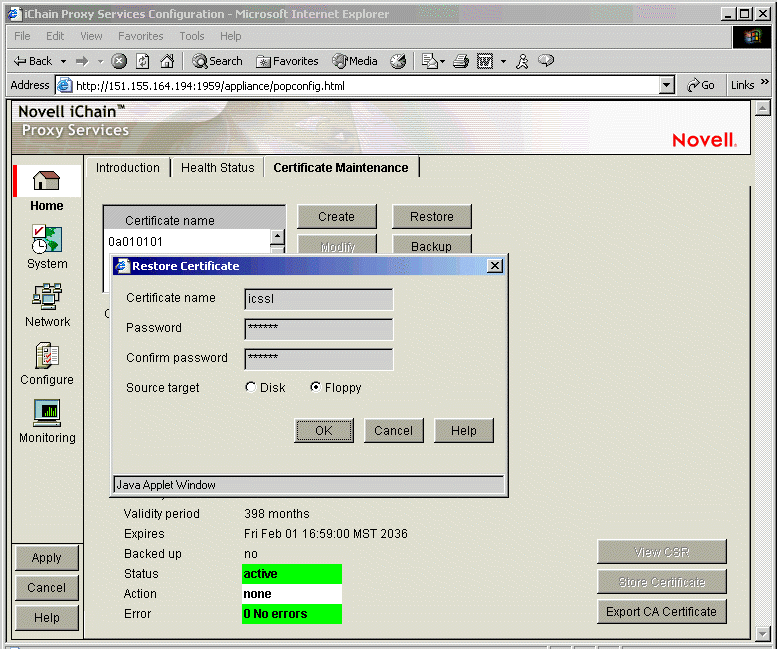Screen dimensions: 777x649
Task: Expand the address bar URL dropdown
Action: (667, 86)
